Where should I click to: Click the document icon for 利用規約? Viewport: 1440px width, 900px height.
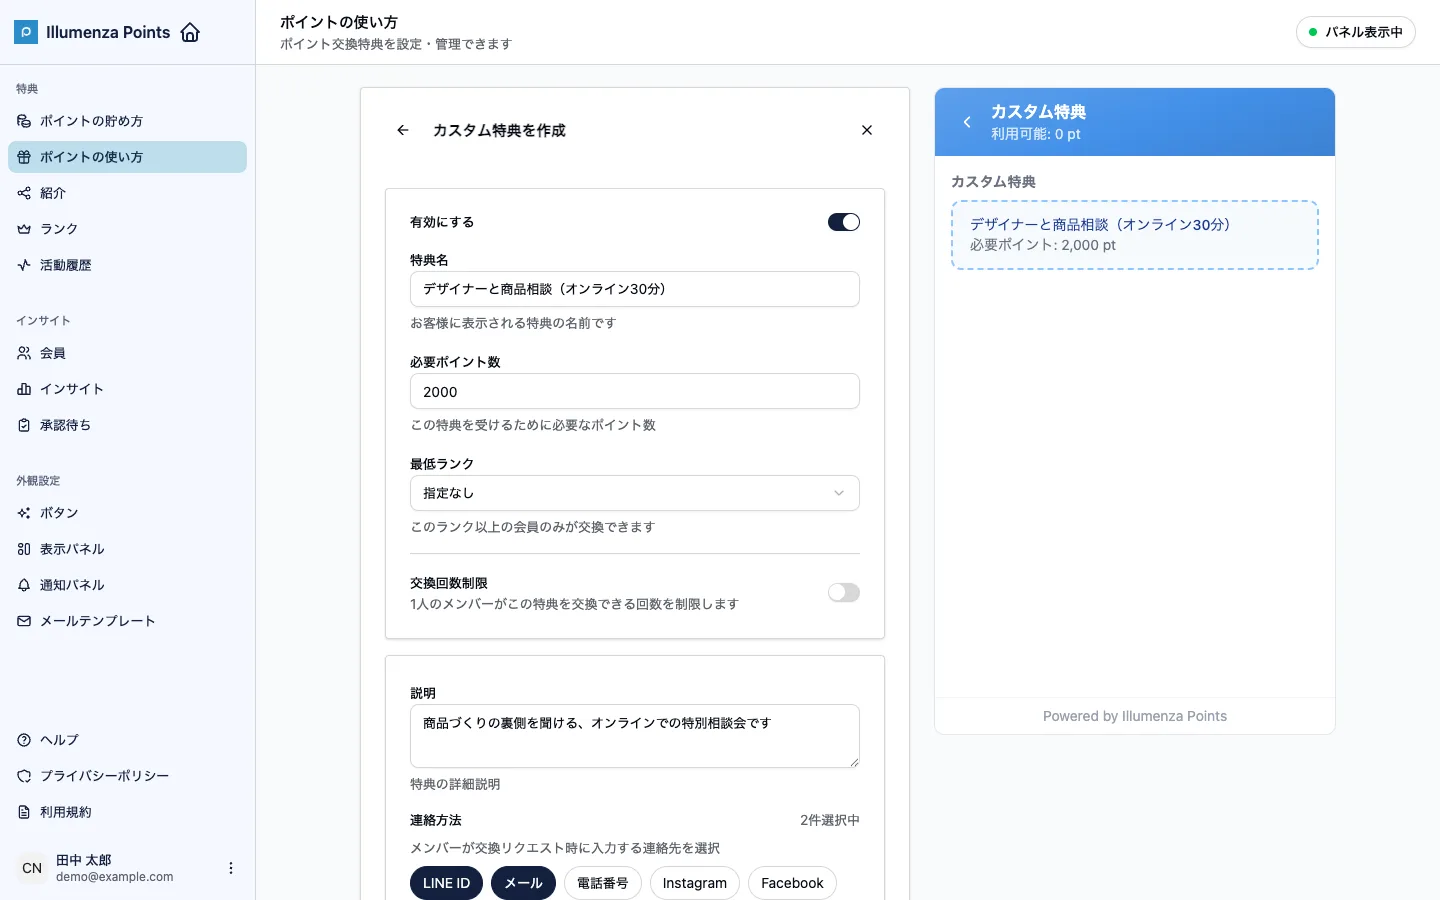[x=24, y=812]
